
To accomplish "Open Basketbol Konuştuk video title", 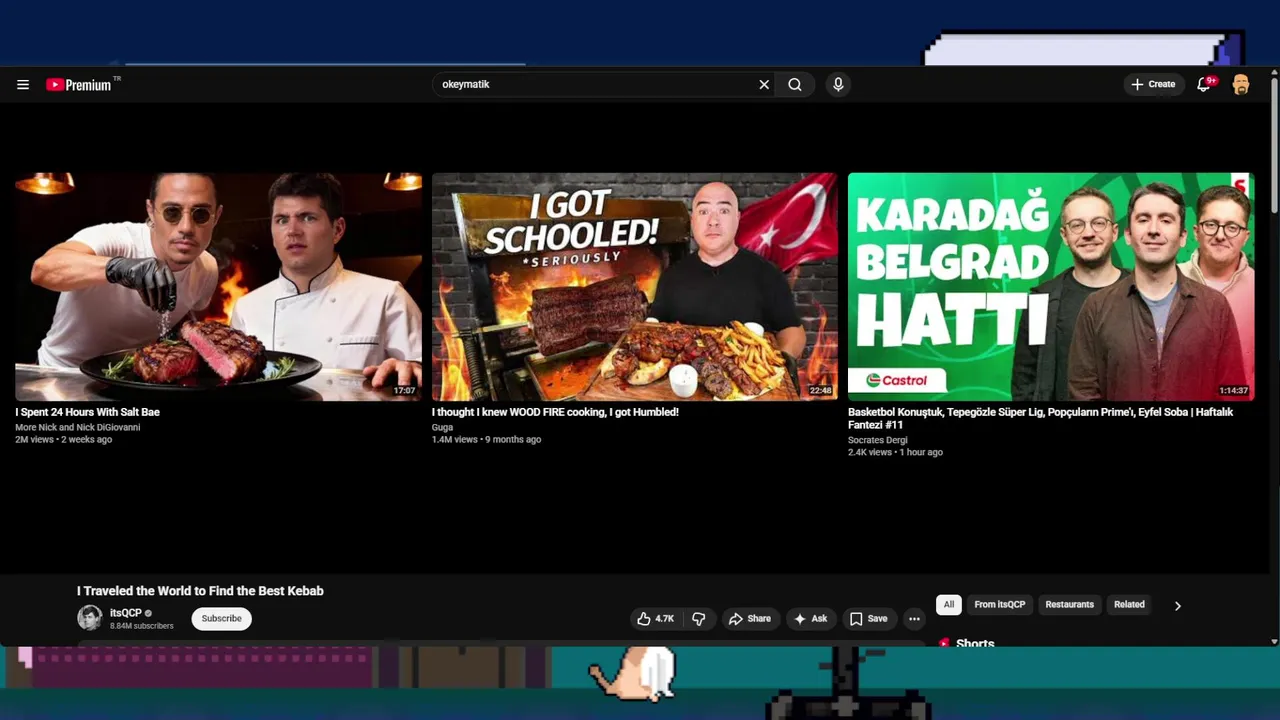I will tap(1041, 418).
